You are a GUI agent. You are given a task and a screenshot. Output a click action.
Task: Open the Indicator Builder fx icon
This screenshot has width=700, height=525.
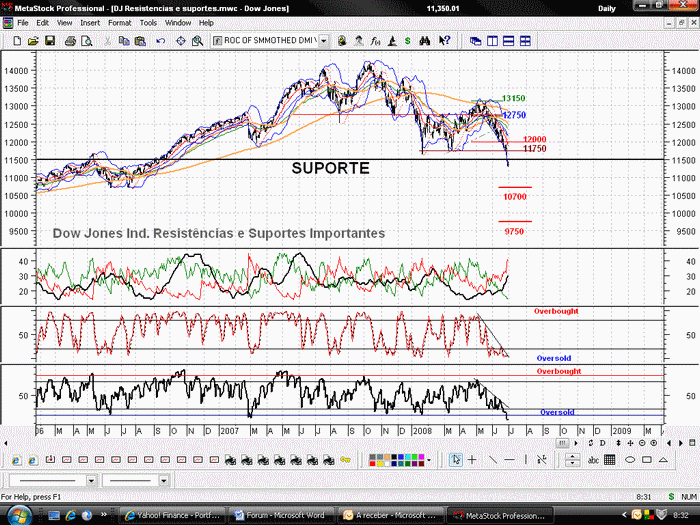click(x=375, y=41)
